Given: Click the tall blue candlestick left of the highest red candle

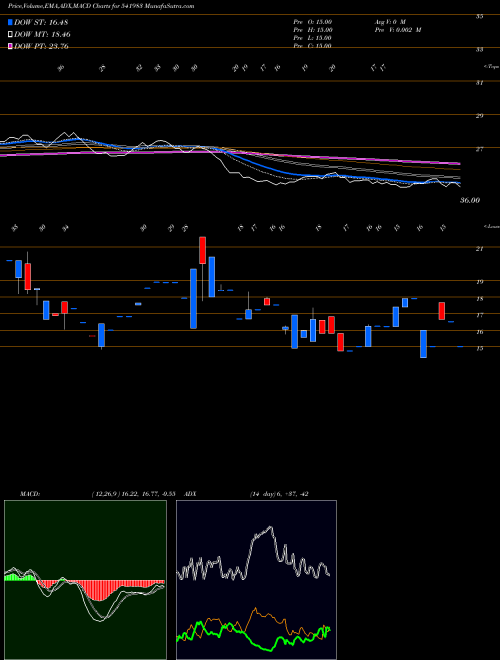Looking at the screenshot, I should click(193, 299).
